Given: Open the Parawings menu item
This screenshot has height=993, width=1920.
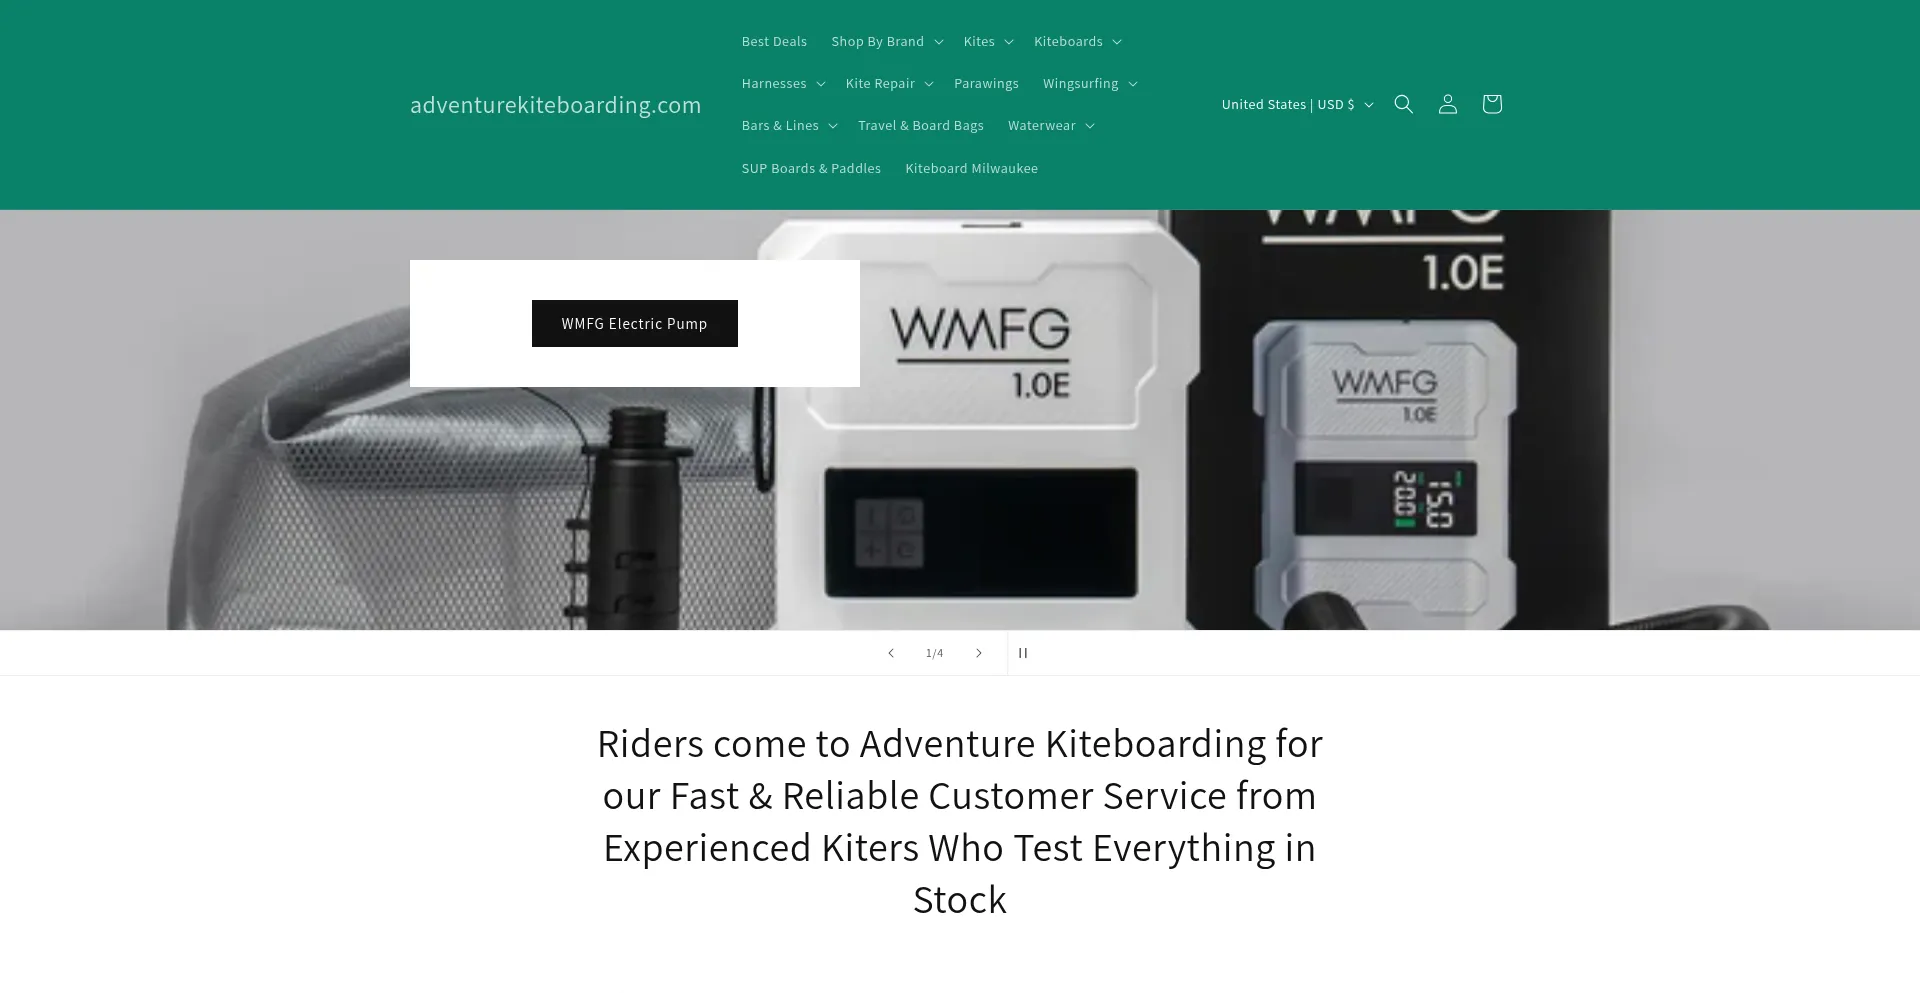Looking at the screenshot, I should pos(986,83).
